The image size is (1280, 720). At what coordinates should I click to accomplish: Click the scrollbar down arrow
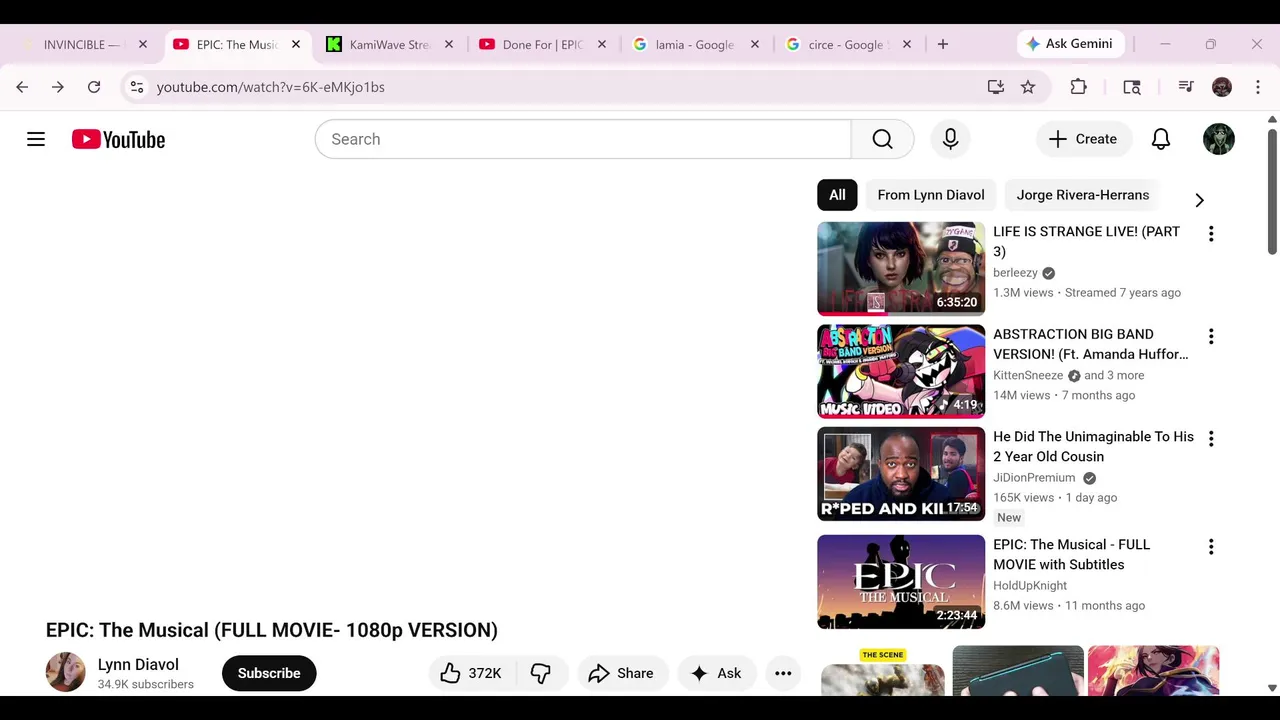(x=1272, y=688)
